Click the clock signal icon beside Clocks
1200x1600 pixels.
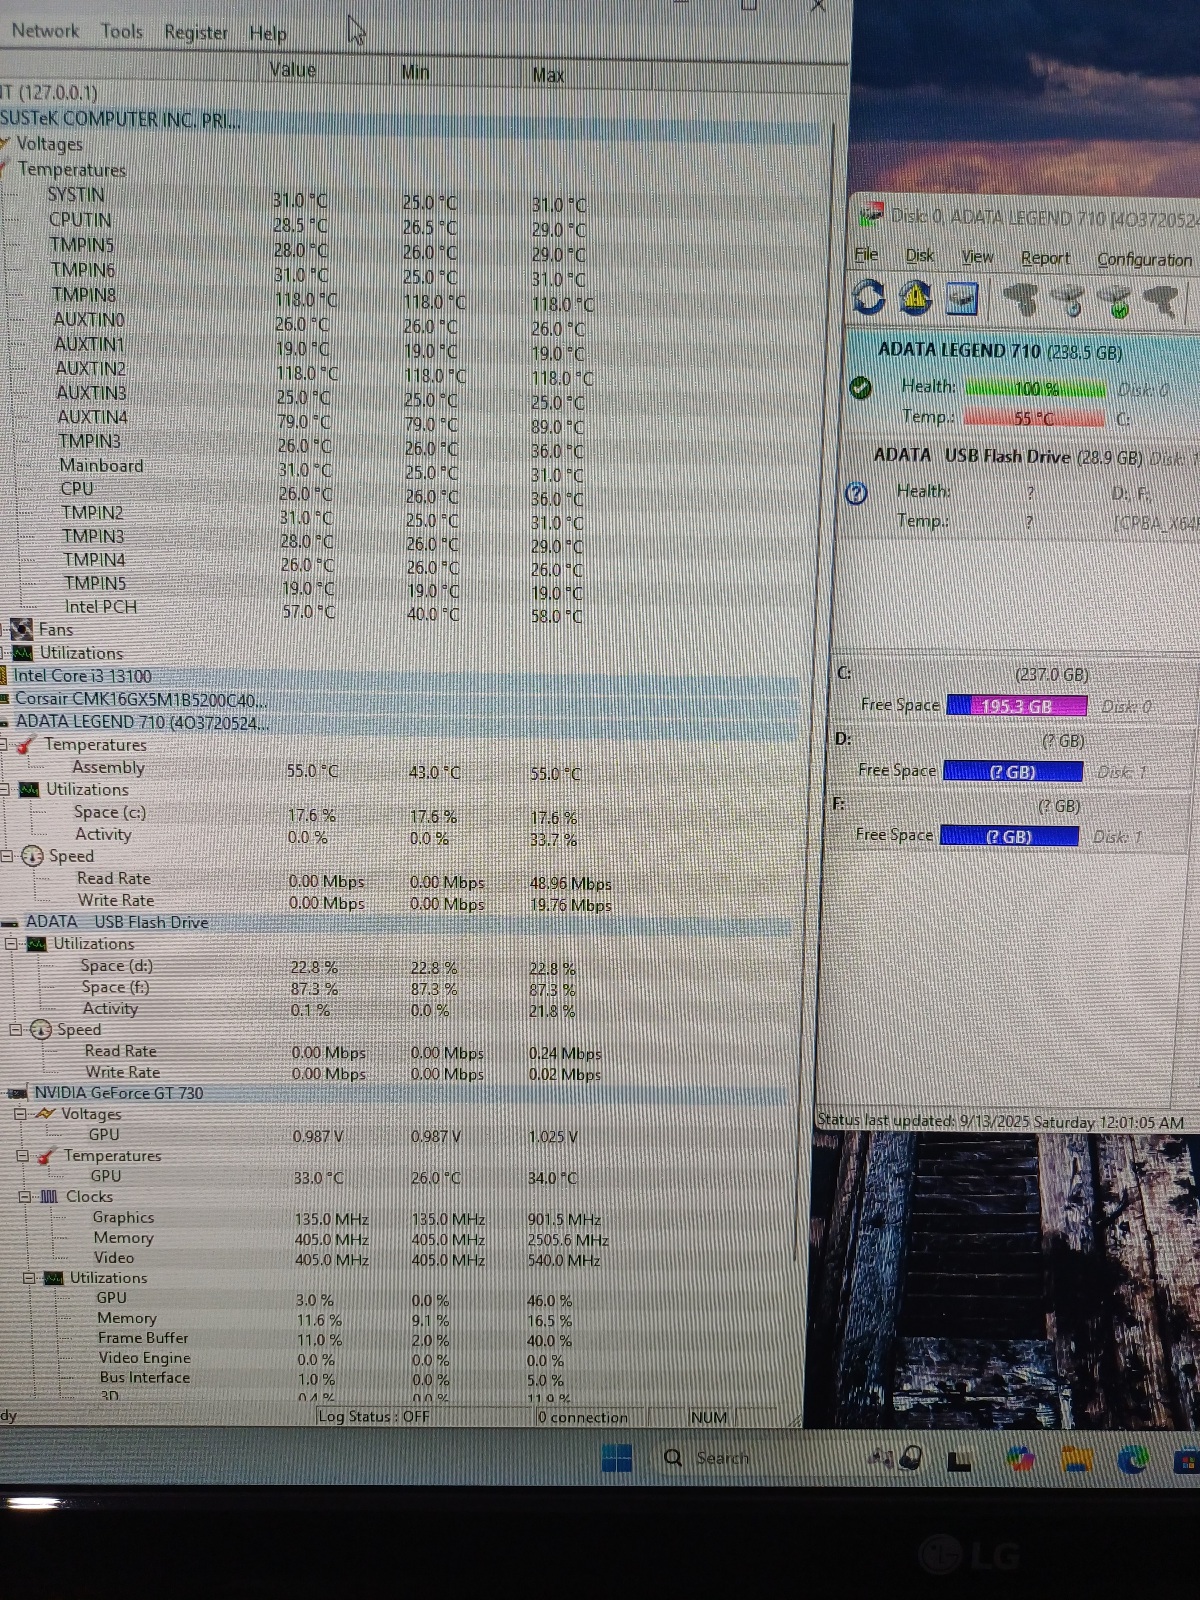click(48, 1197)
